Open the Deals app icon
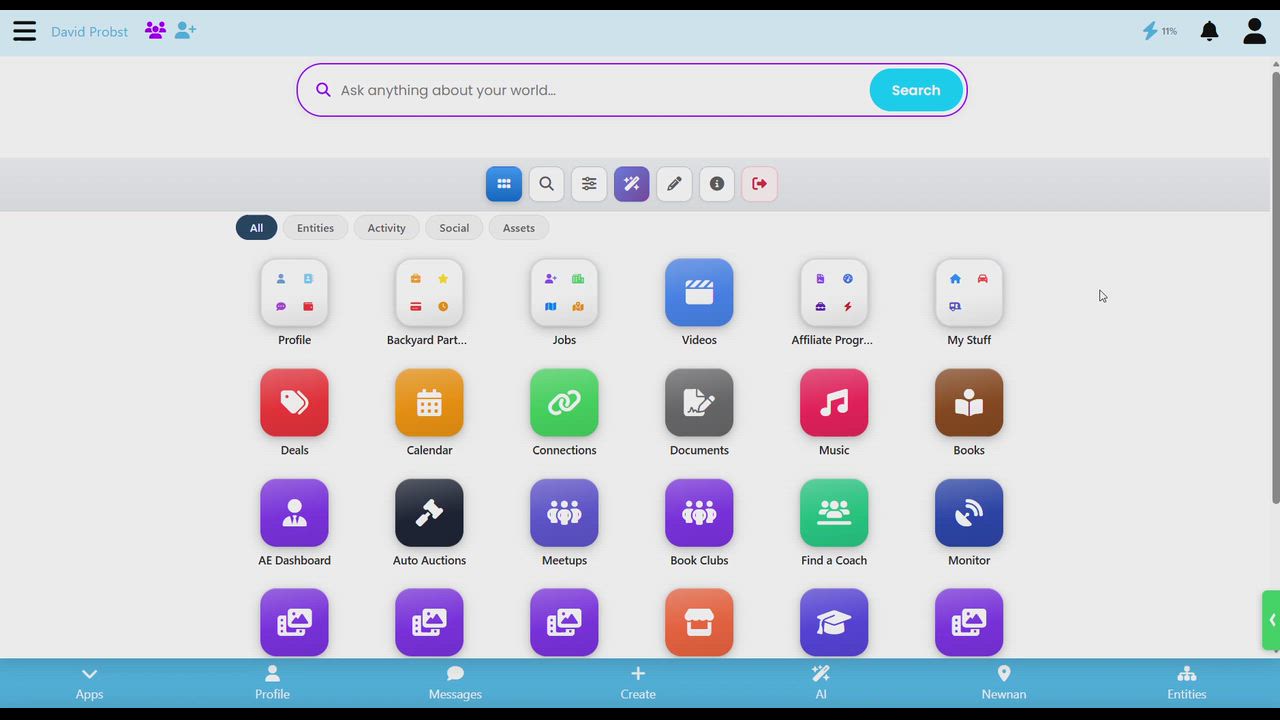Image resolution: width=1280 pixels, height=720 pixels. [x=294, y=403]
